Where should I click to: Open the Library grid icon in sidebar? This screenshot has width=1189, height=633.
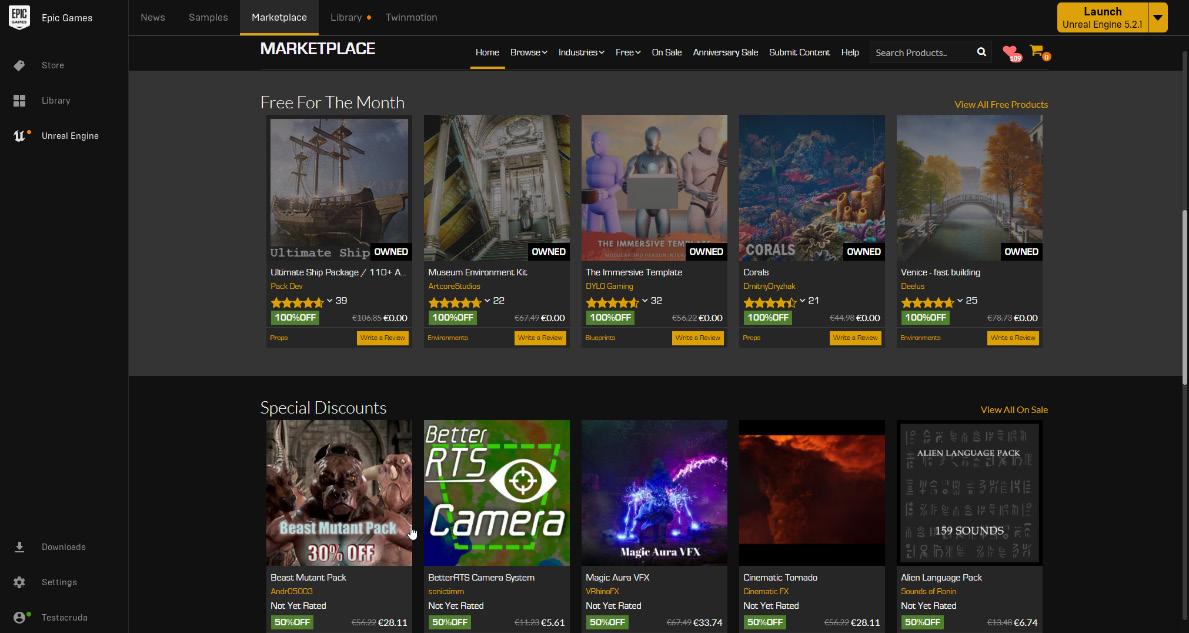(19, 100)
